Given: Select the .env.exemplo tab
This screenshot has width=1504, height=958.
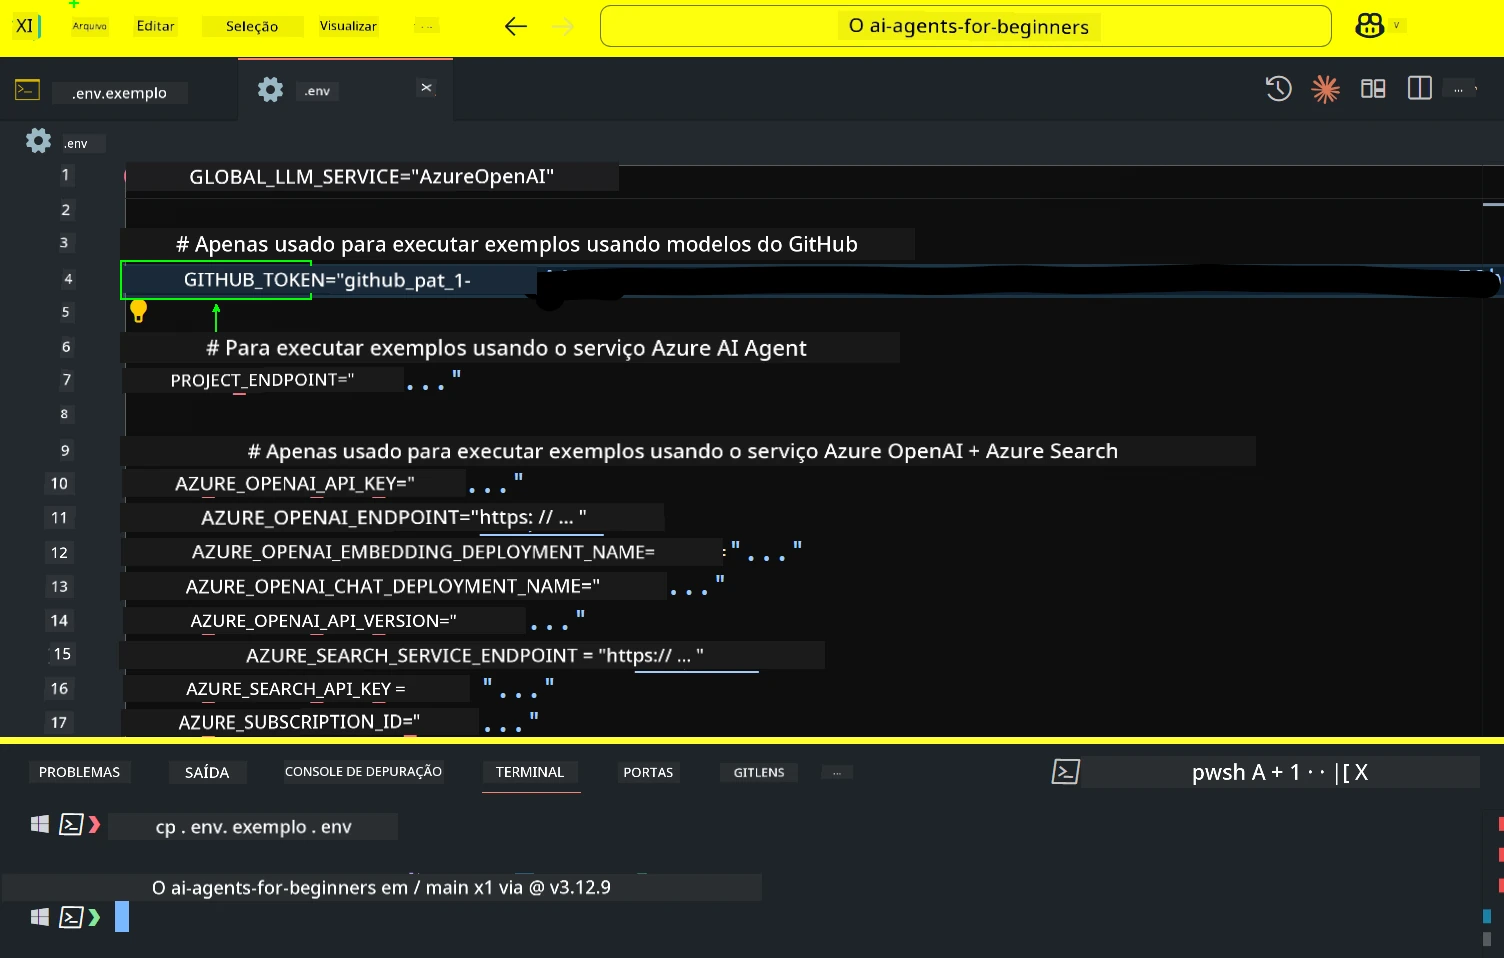Looking at the screenshot, I should (120, 92).
